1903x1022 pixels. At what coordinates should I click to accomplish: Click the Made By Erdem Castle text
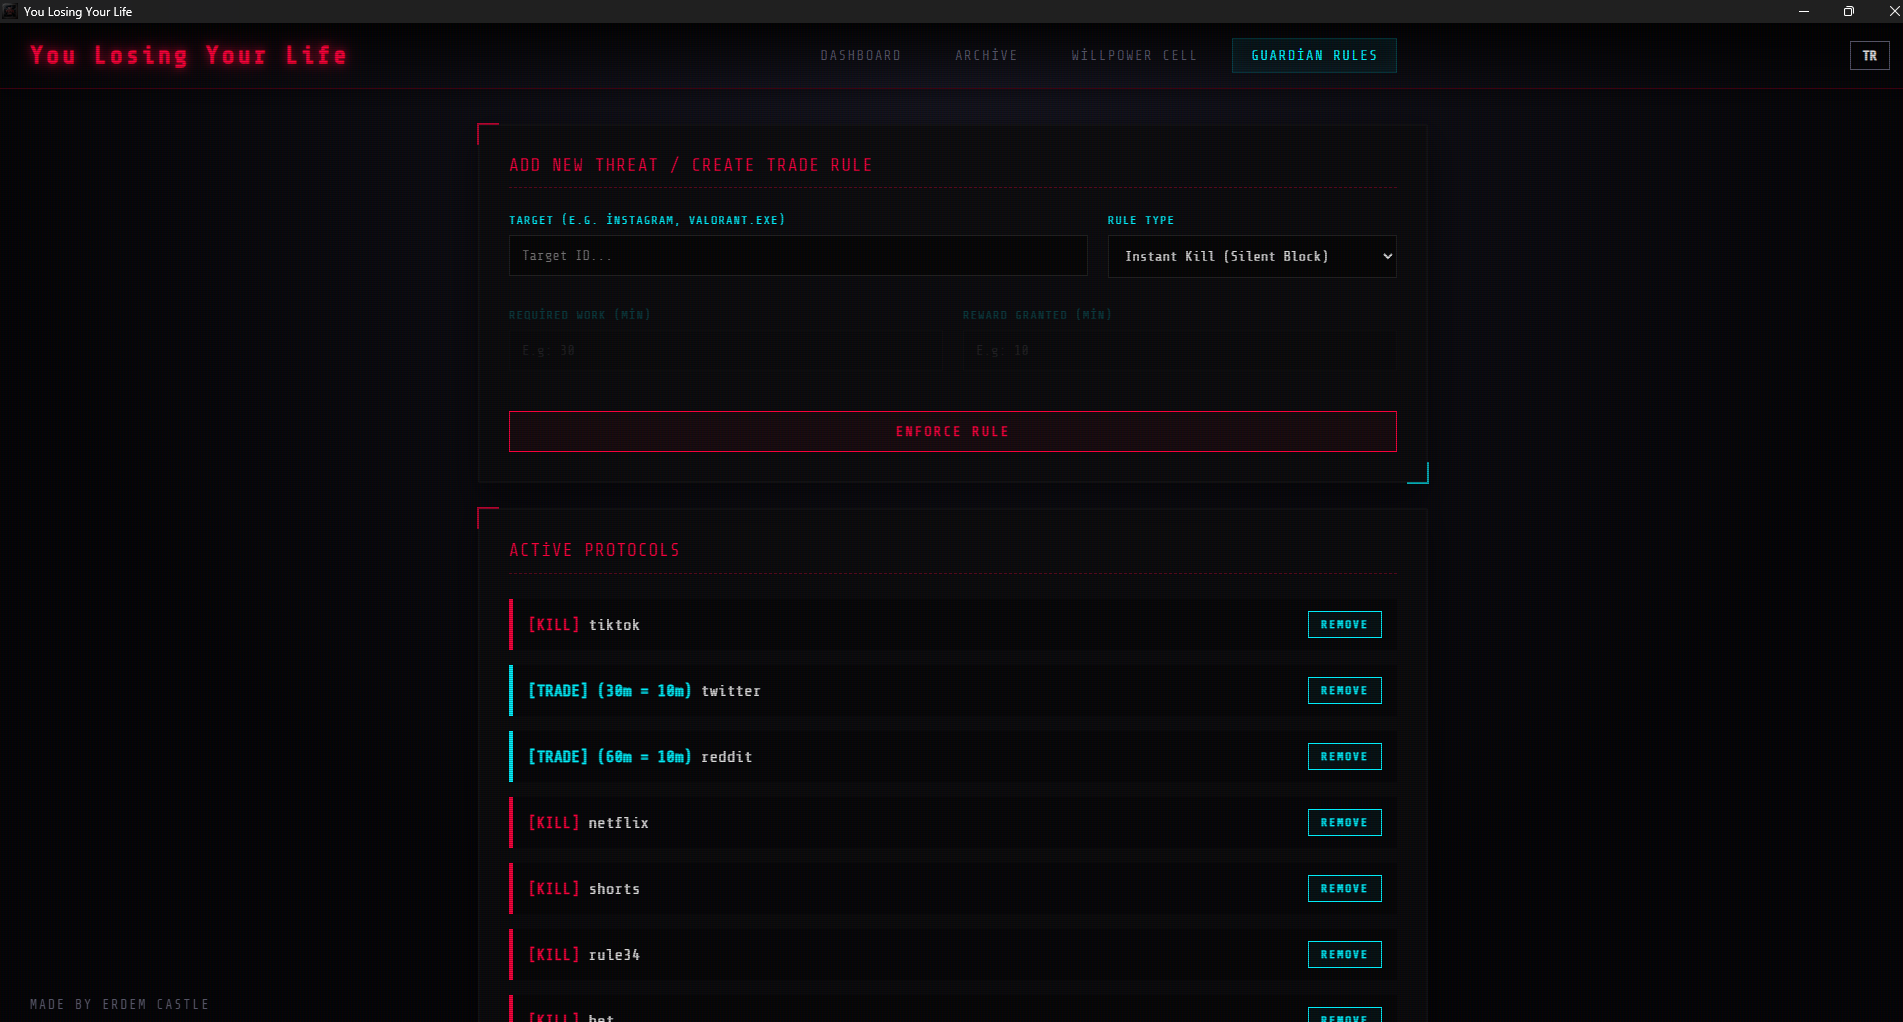pyautogui.click(x=119, y=1004)
